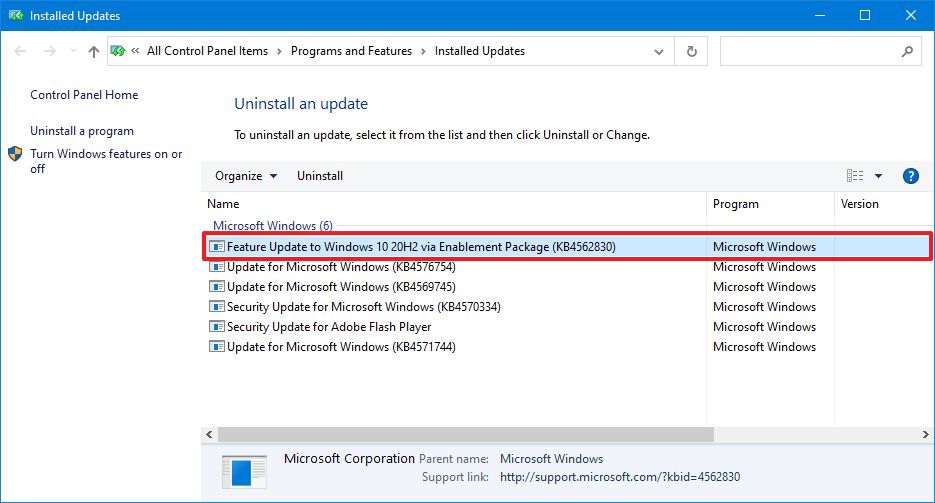Click the change view icon
Viewport: 935px width, 503px height.
855,176
